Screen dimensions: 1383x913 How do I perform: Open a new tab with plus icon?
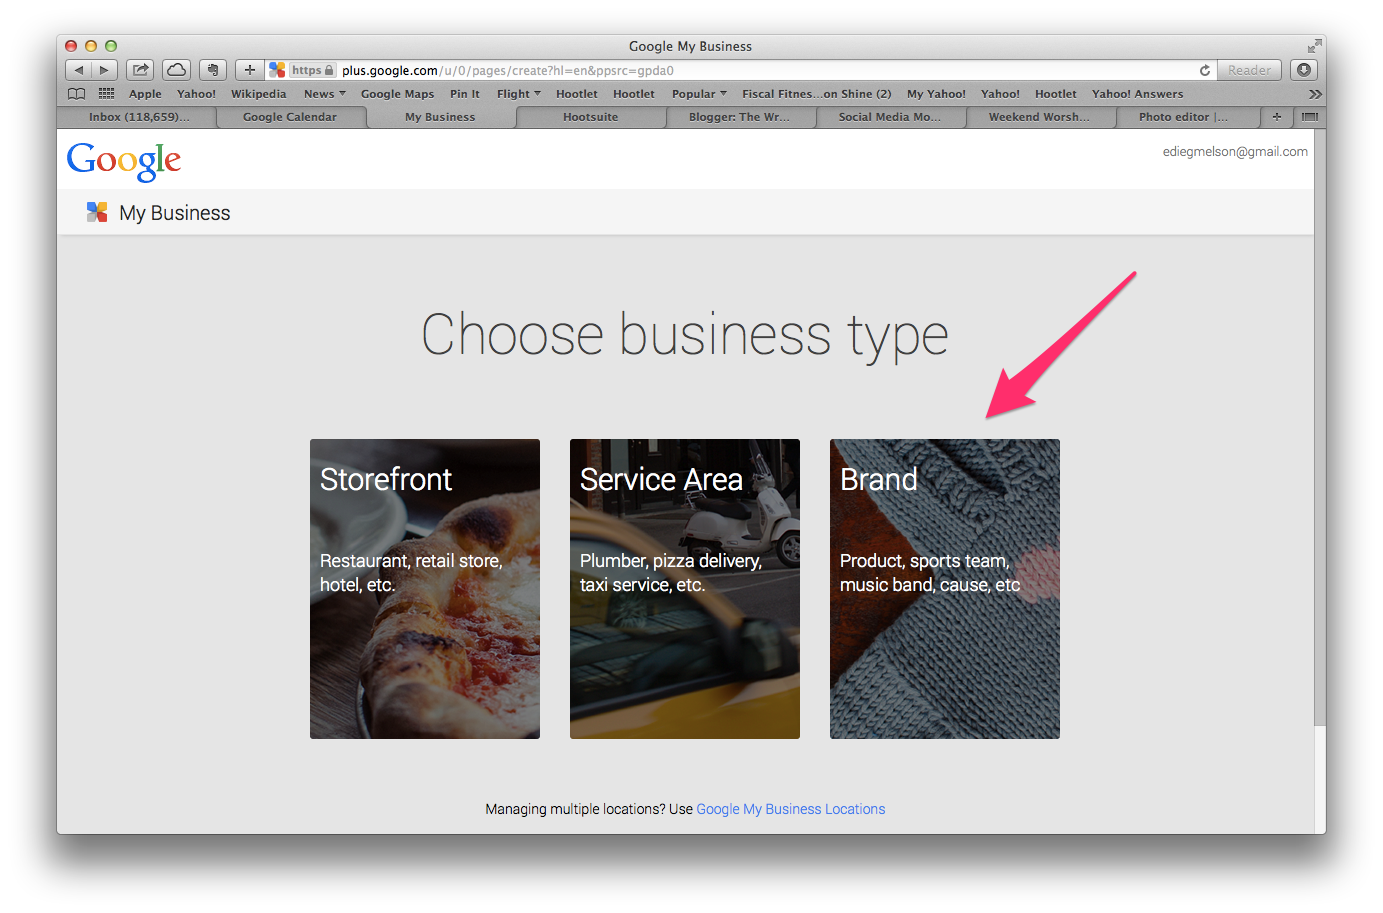(1277, 117)
